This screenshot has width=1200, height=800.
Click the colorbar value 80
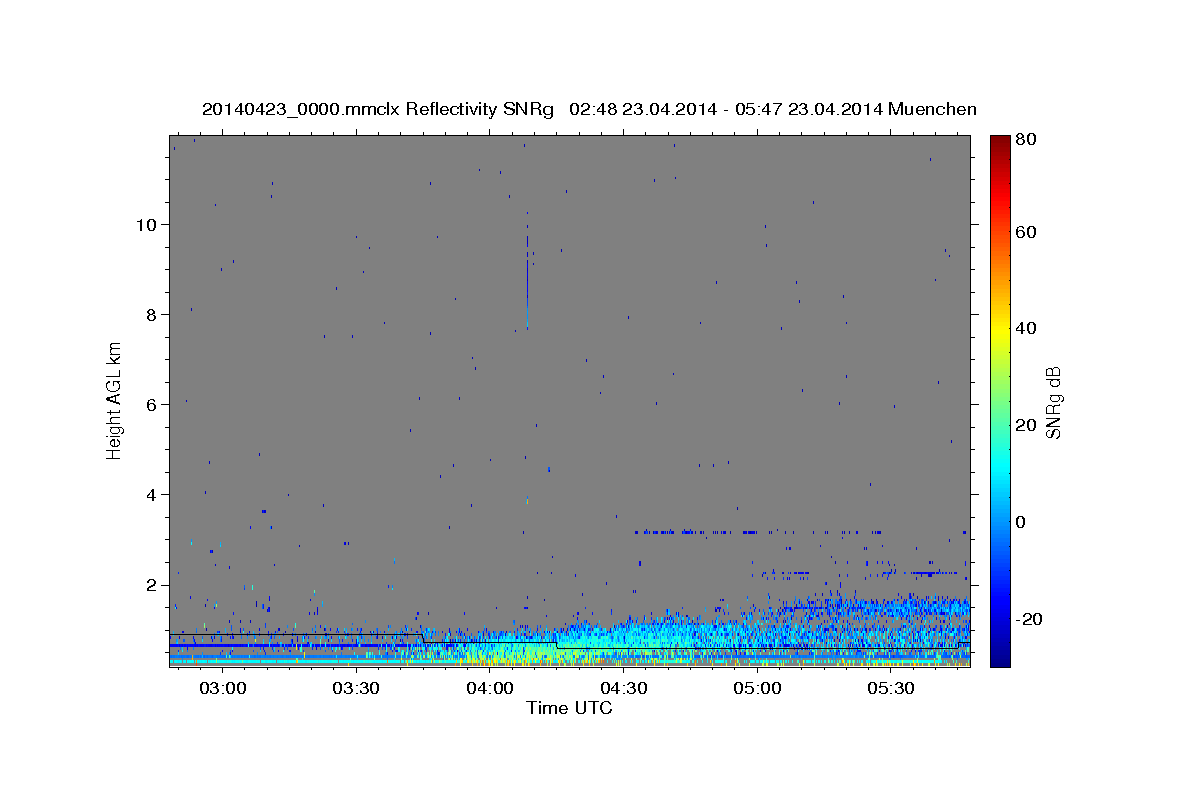pos(1028,140)
